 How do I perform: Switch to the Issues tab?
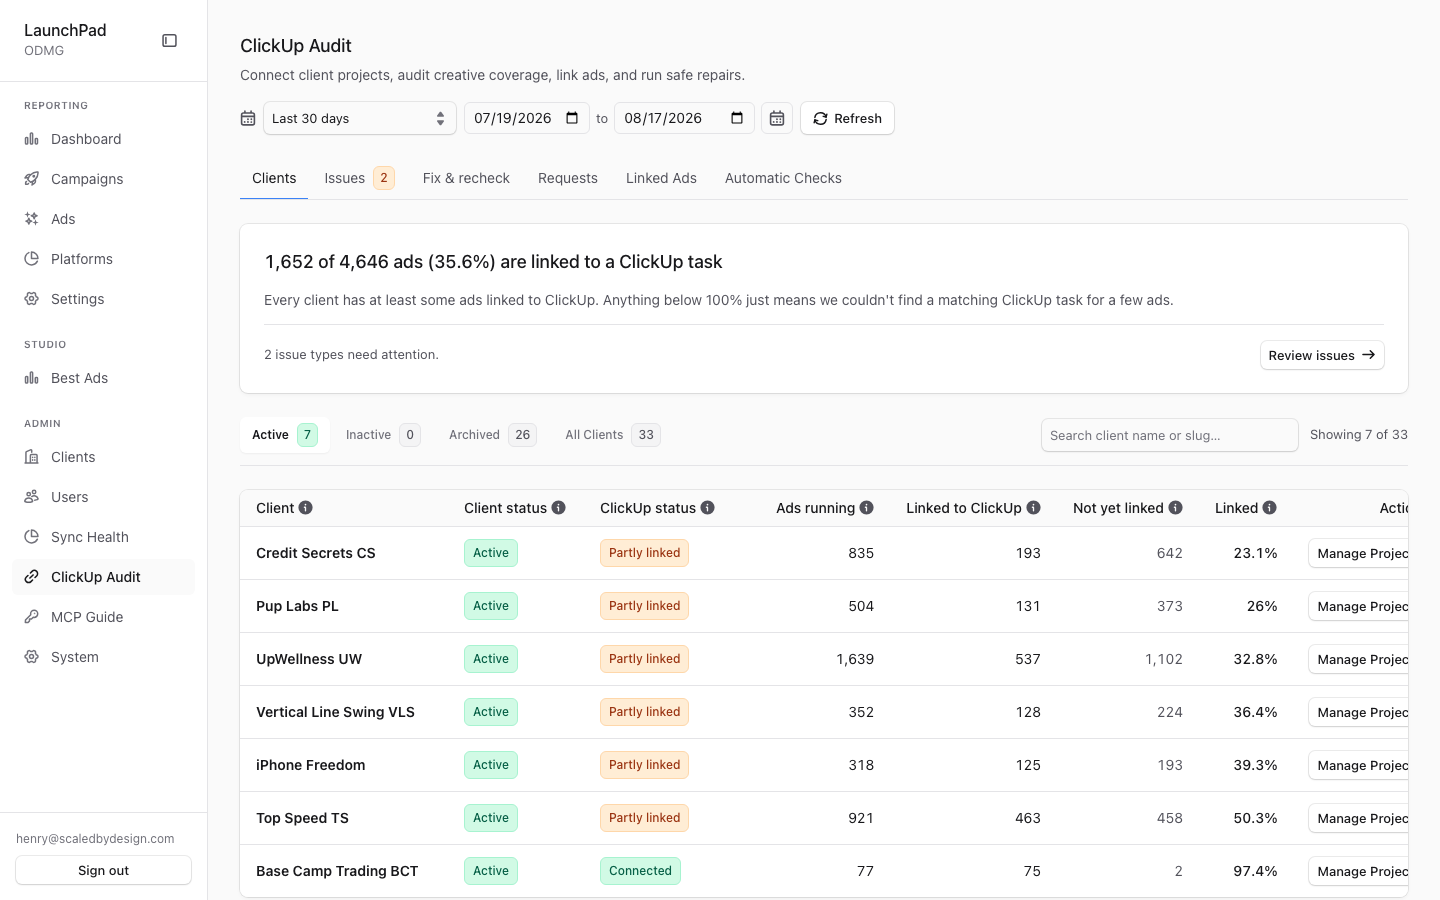coord(359,178)
